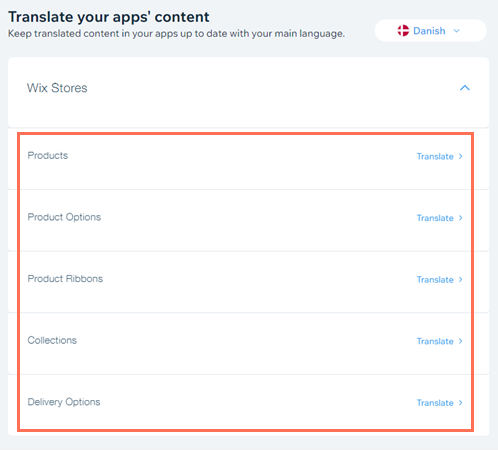The height and width of the screenshot is (450, 498).
Task: Open the Products row
Action: coord(245,162)
